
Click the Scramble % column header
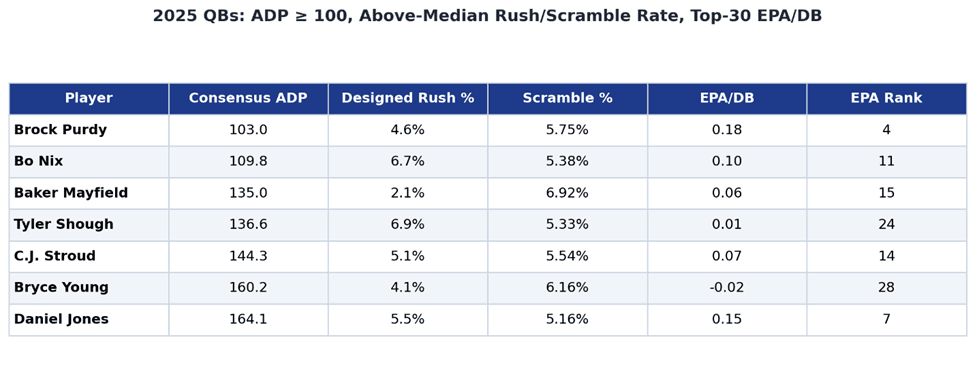567,98
